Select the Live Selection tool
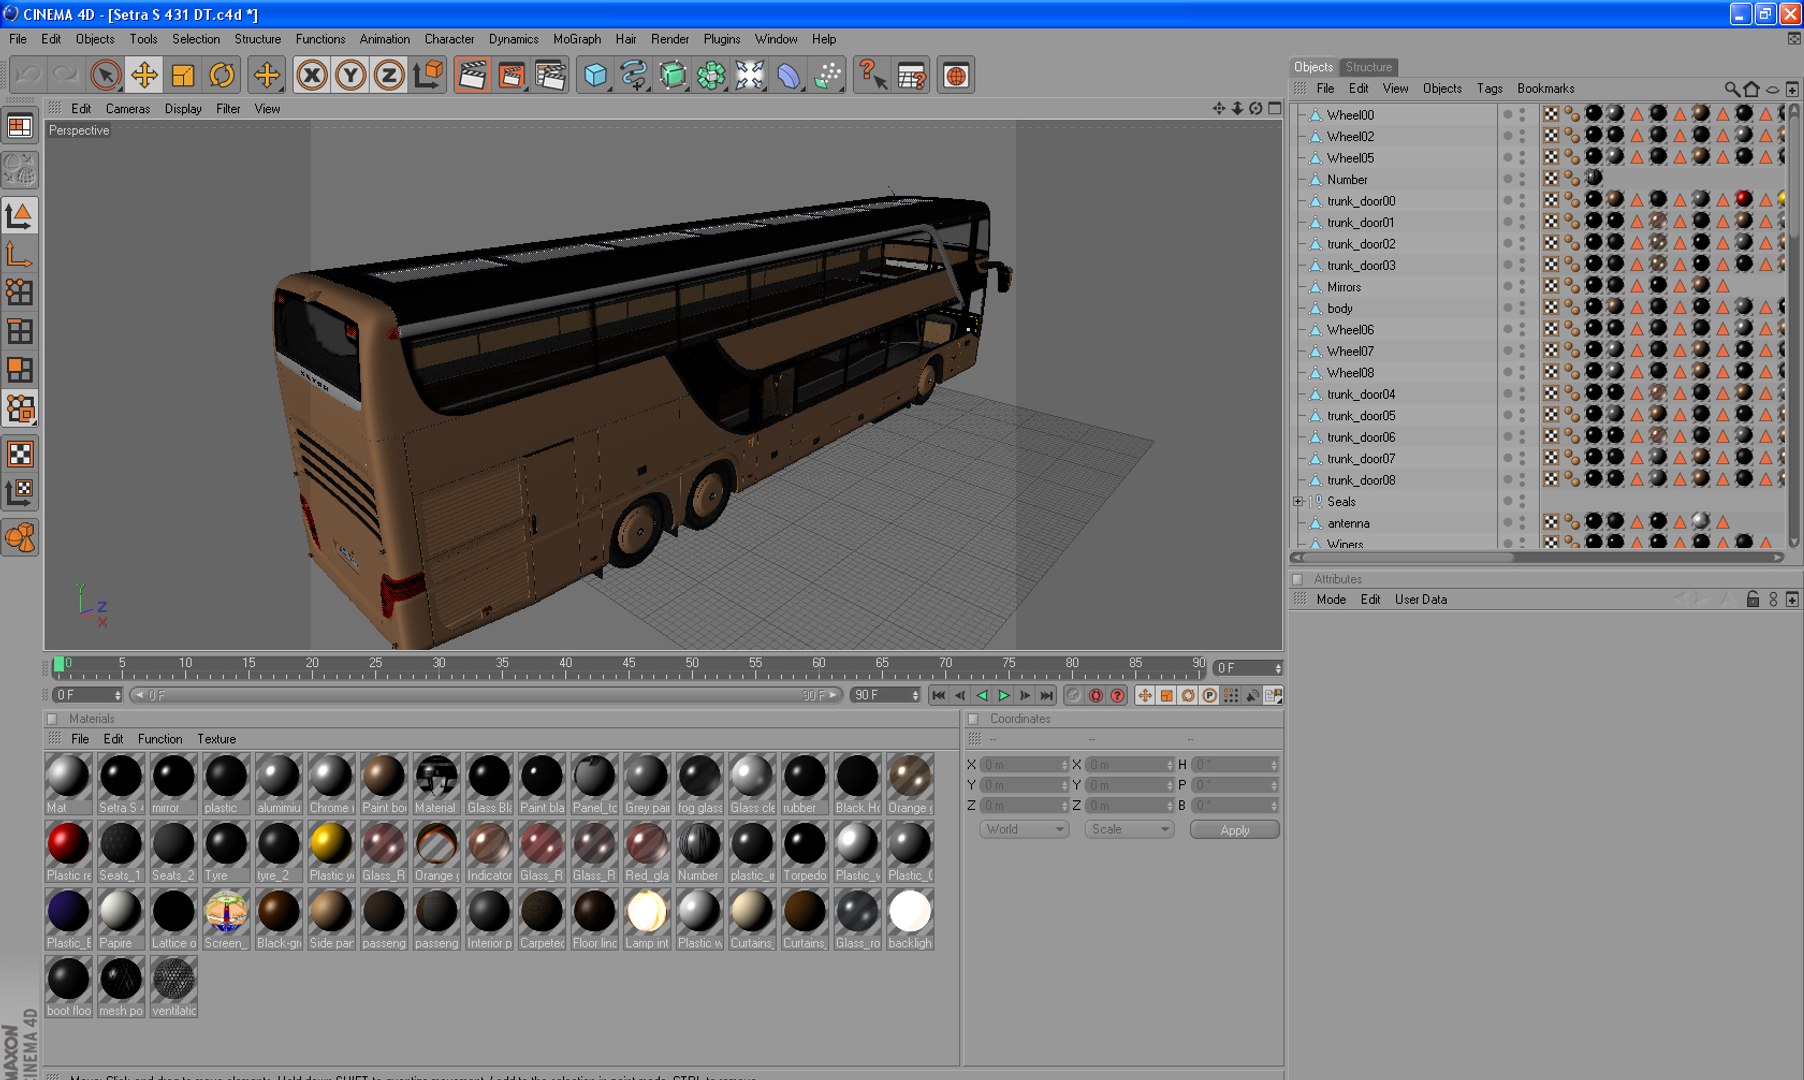This screenshot has width=1804, height=1080. point(105,75)
